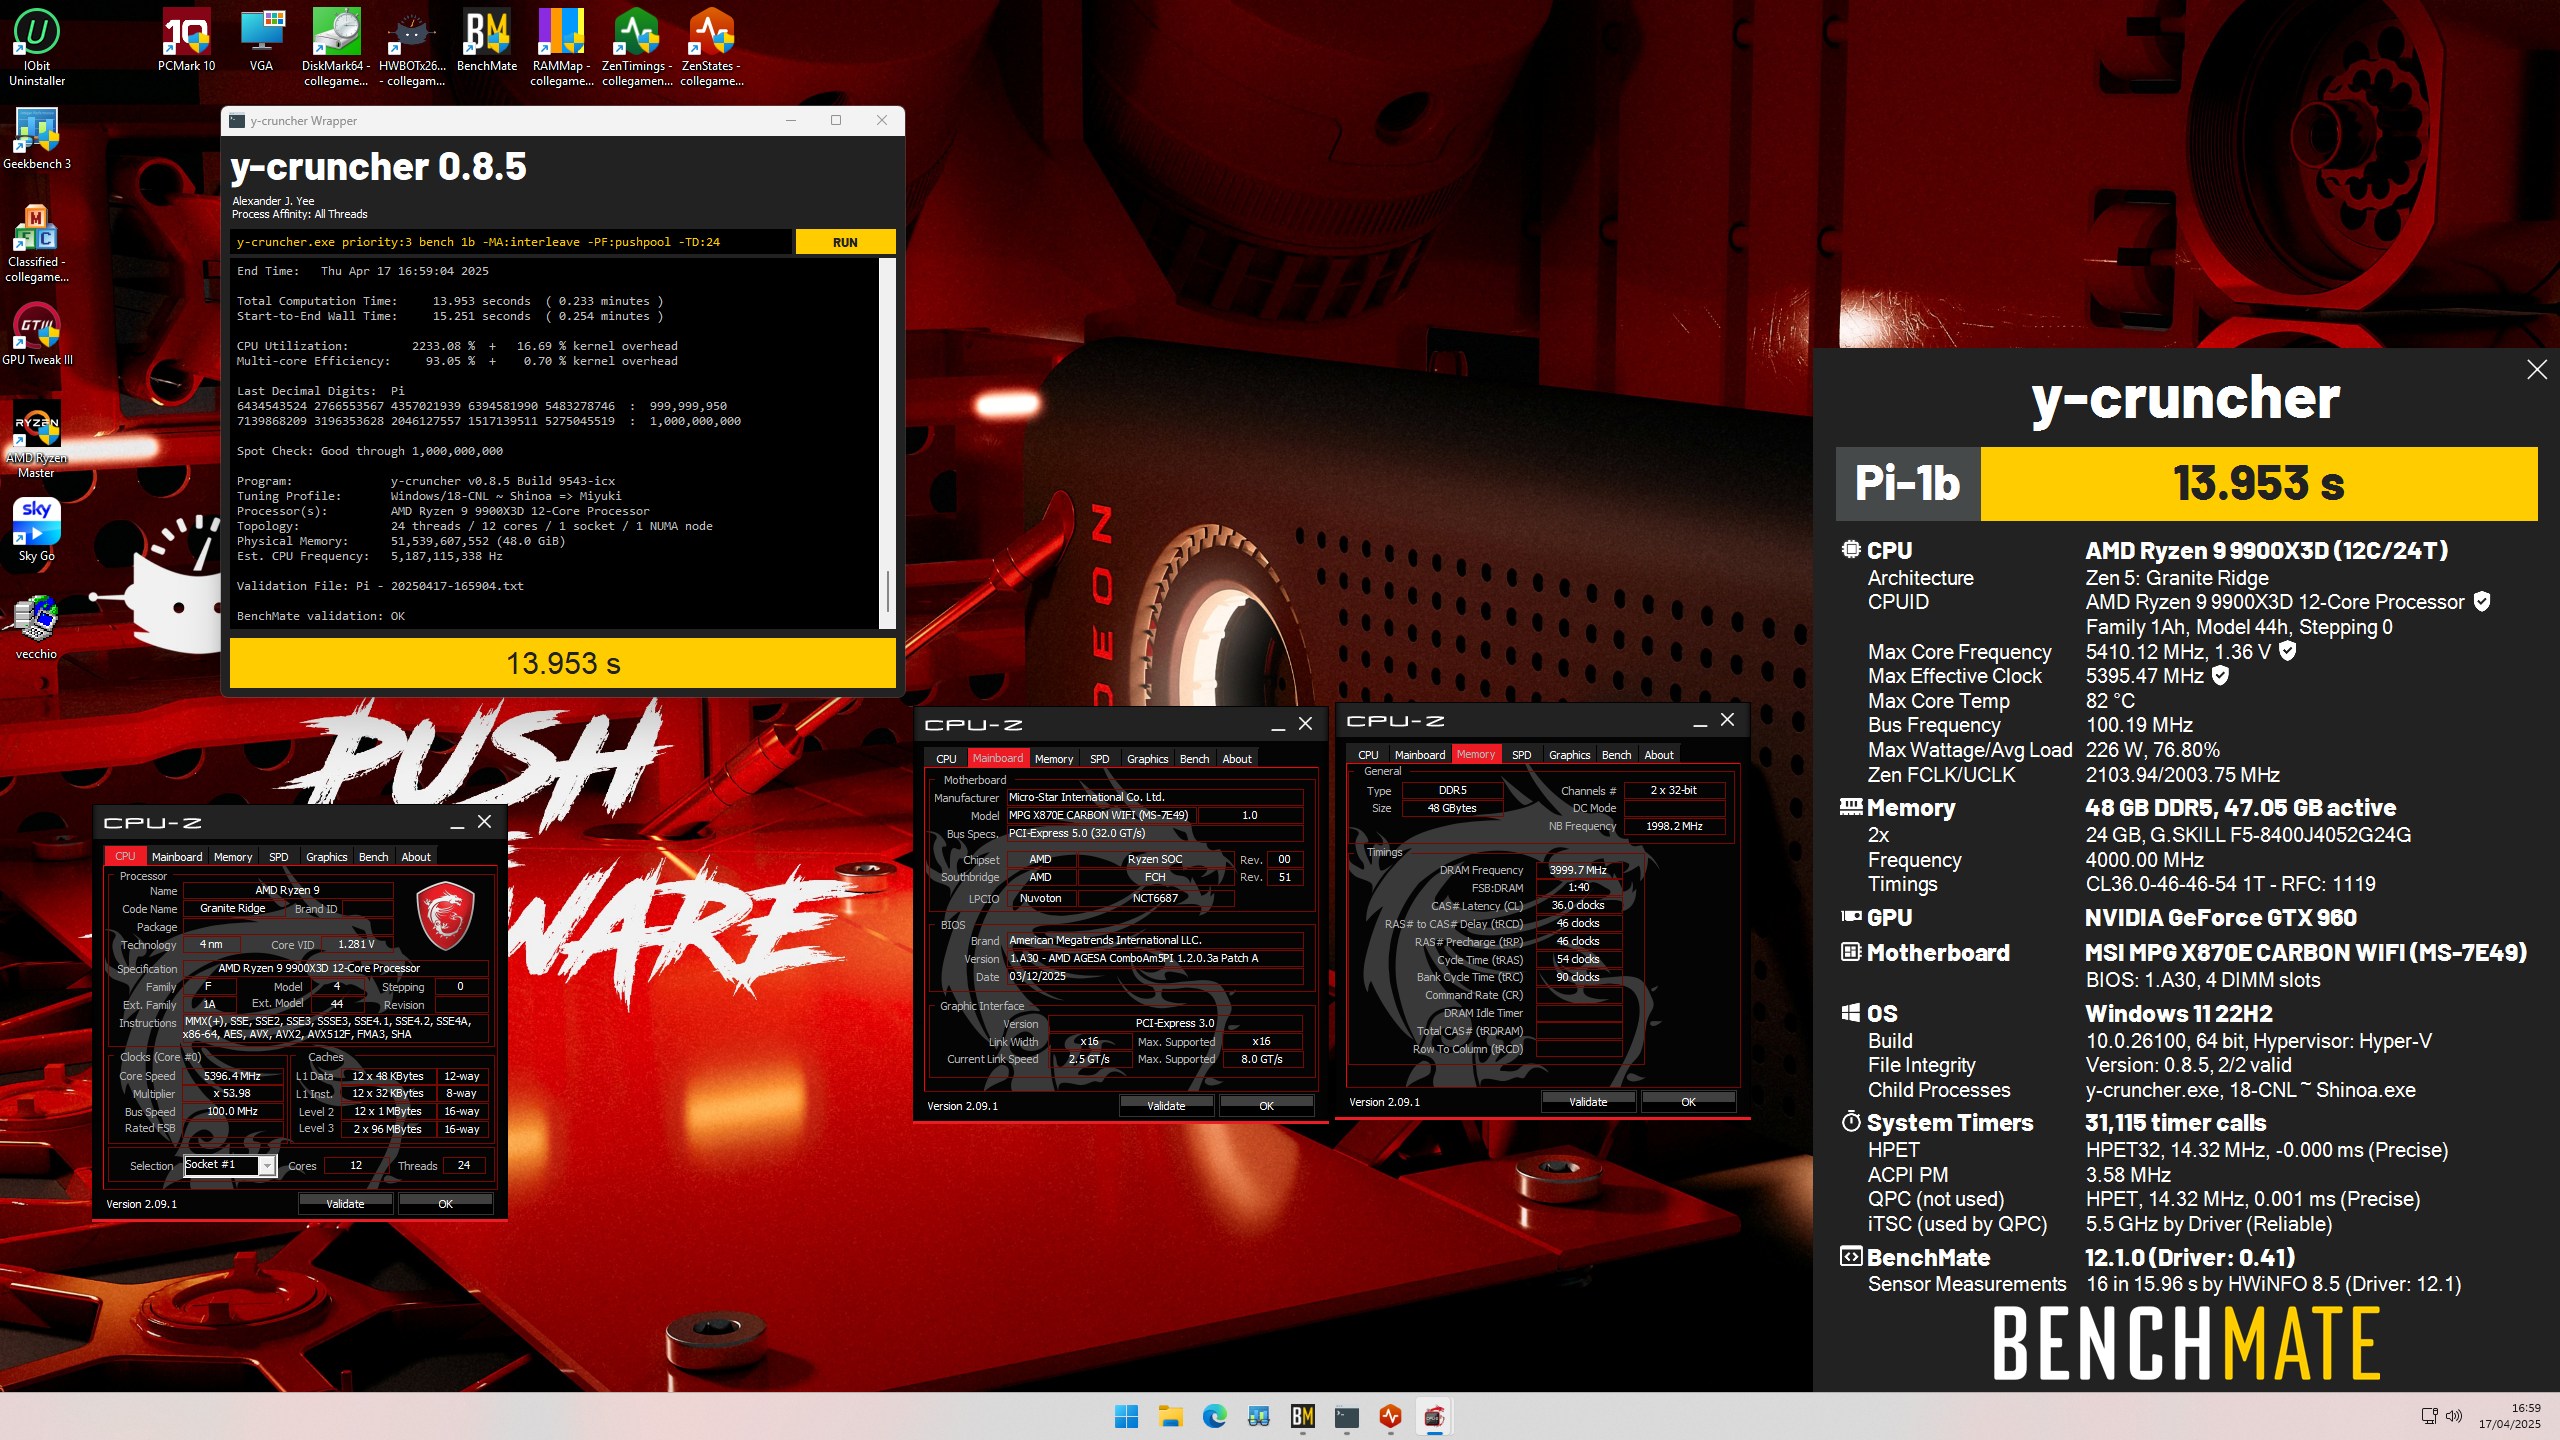Launch Microsoft Edge from the taskbar
2560x1440 pixels.
1214,1416
